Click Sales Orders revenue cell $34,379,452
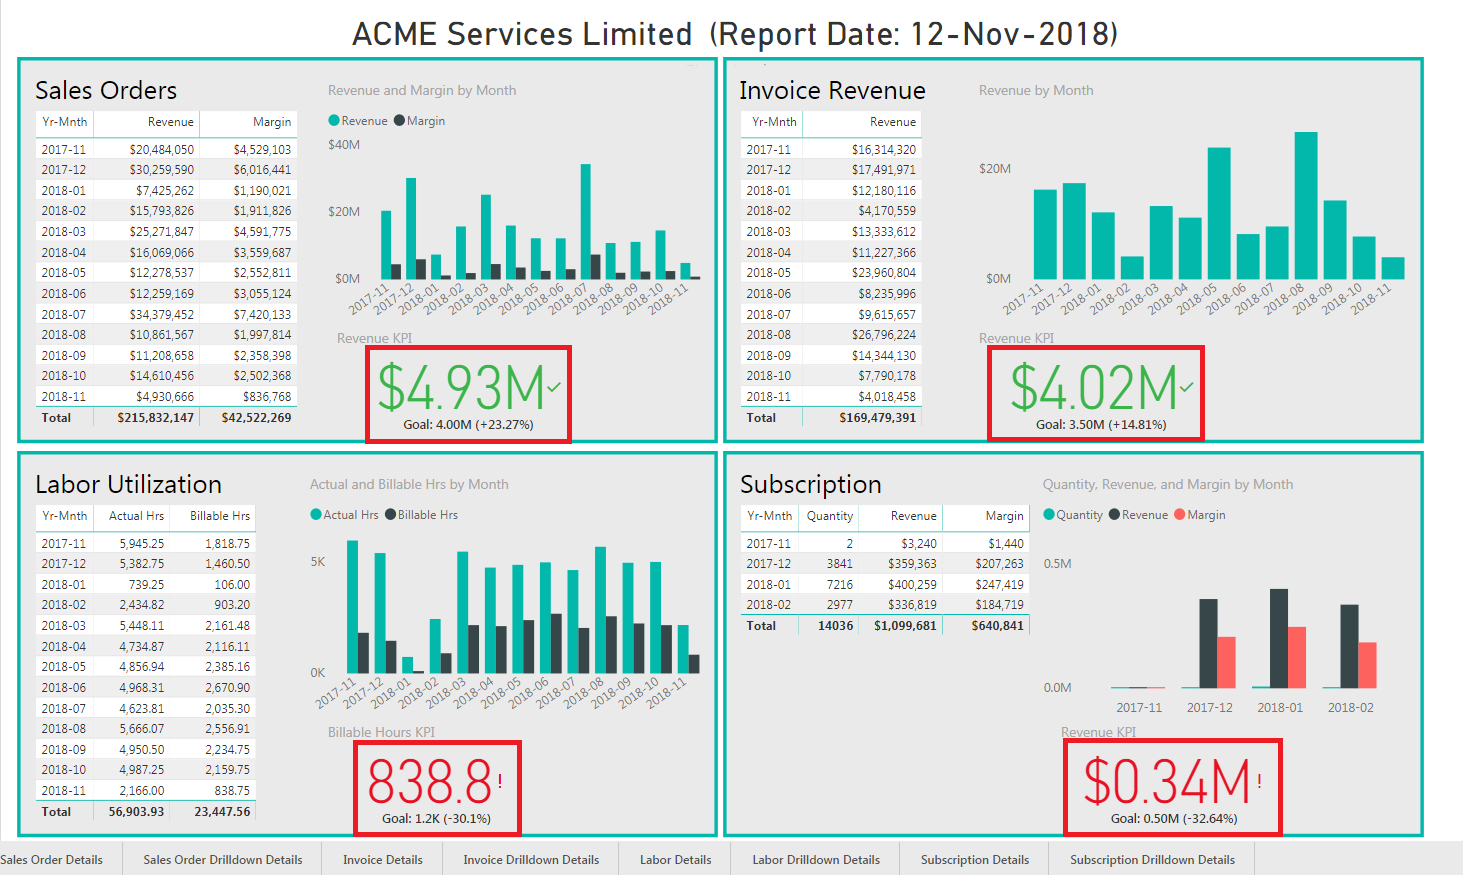Screen dimensions: 1463x875 (x=161, y=315)
